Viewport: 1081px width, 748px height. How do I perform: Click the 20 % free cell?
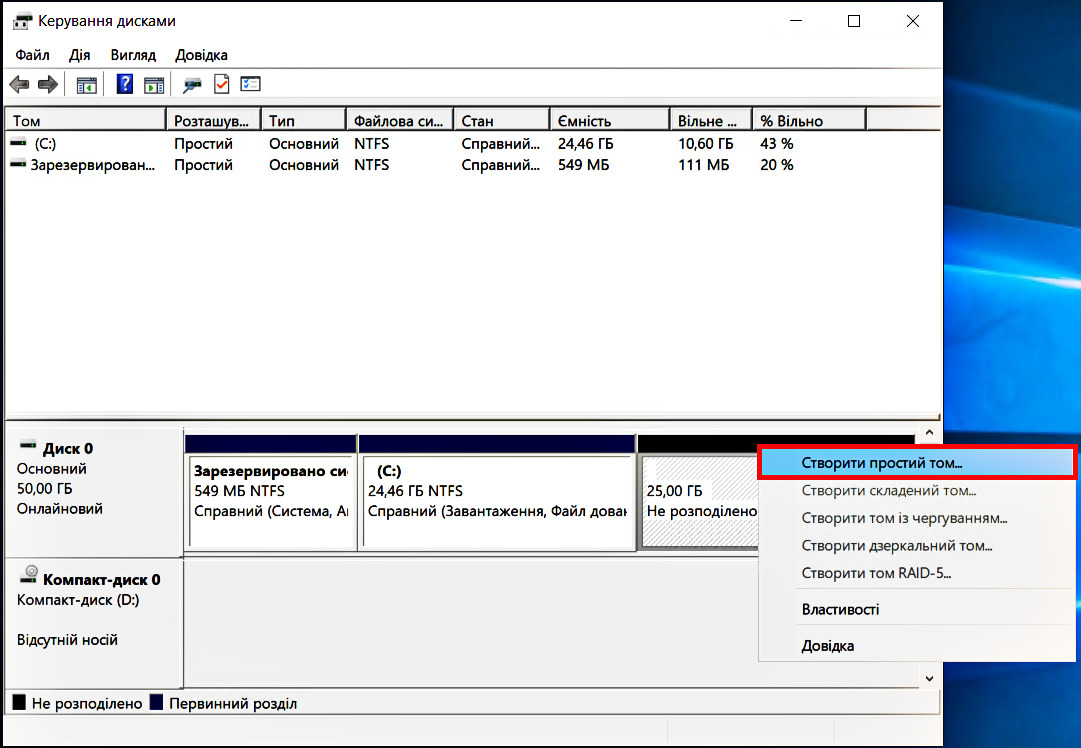pyautogui.click(x=776, y=165)
